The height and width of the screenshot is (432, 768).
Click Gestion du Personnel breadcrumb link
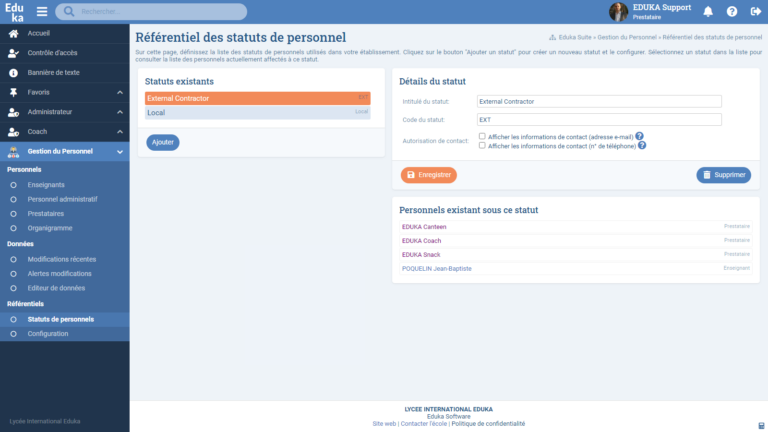coord(626,37)
